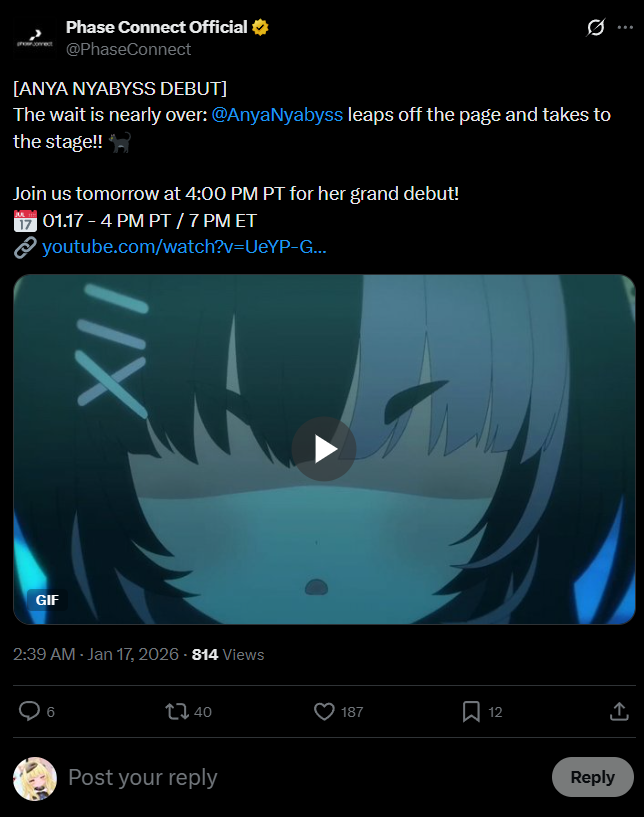Open the share post icon

[x=619, y=711]
